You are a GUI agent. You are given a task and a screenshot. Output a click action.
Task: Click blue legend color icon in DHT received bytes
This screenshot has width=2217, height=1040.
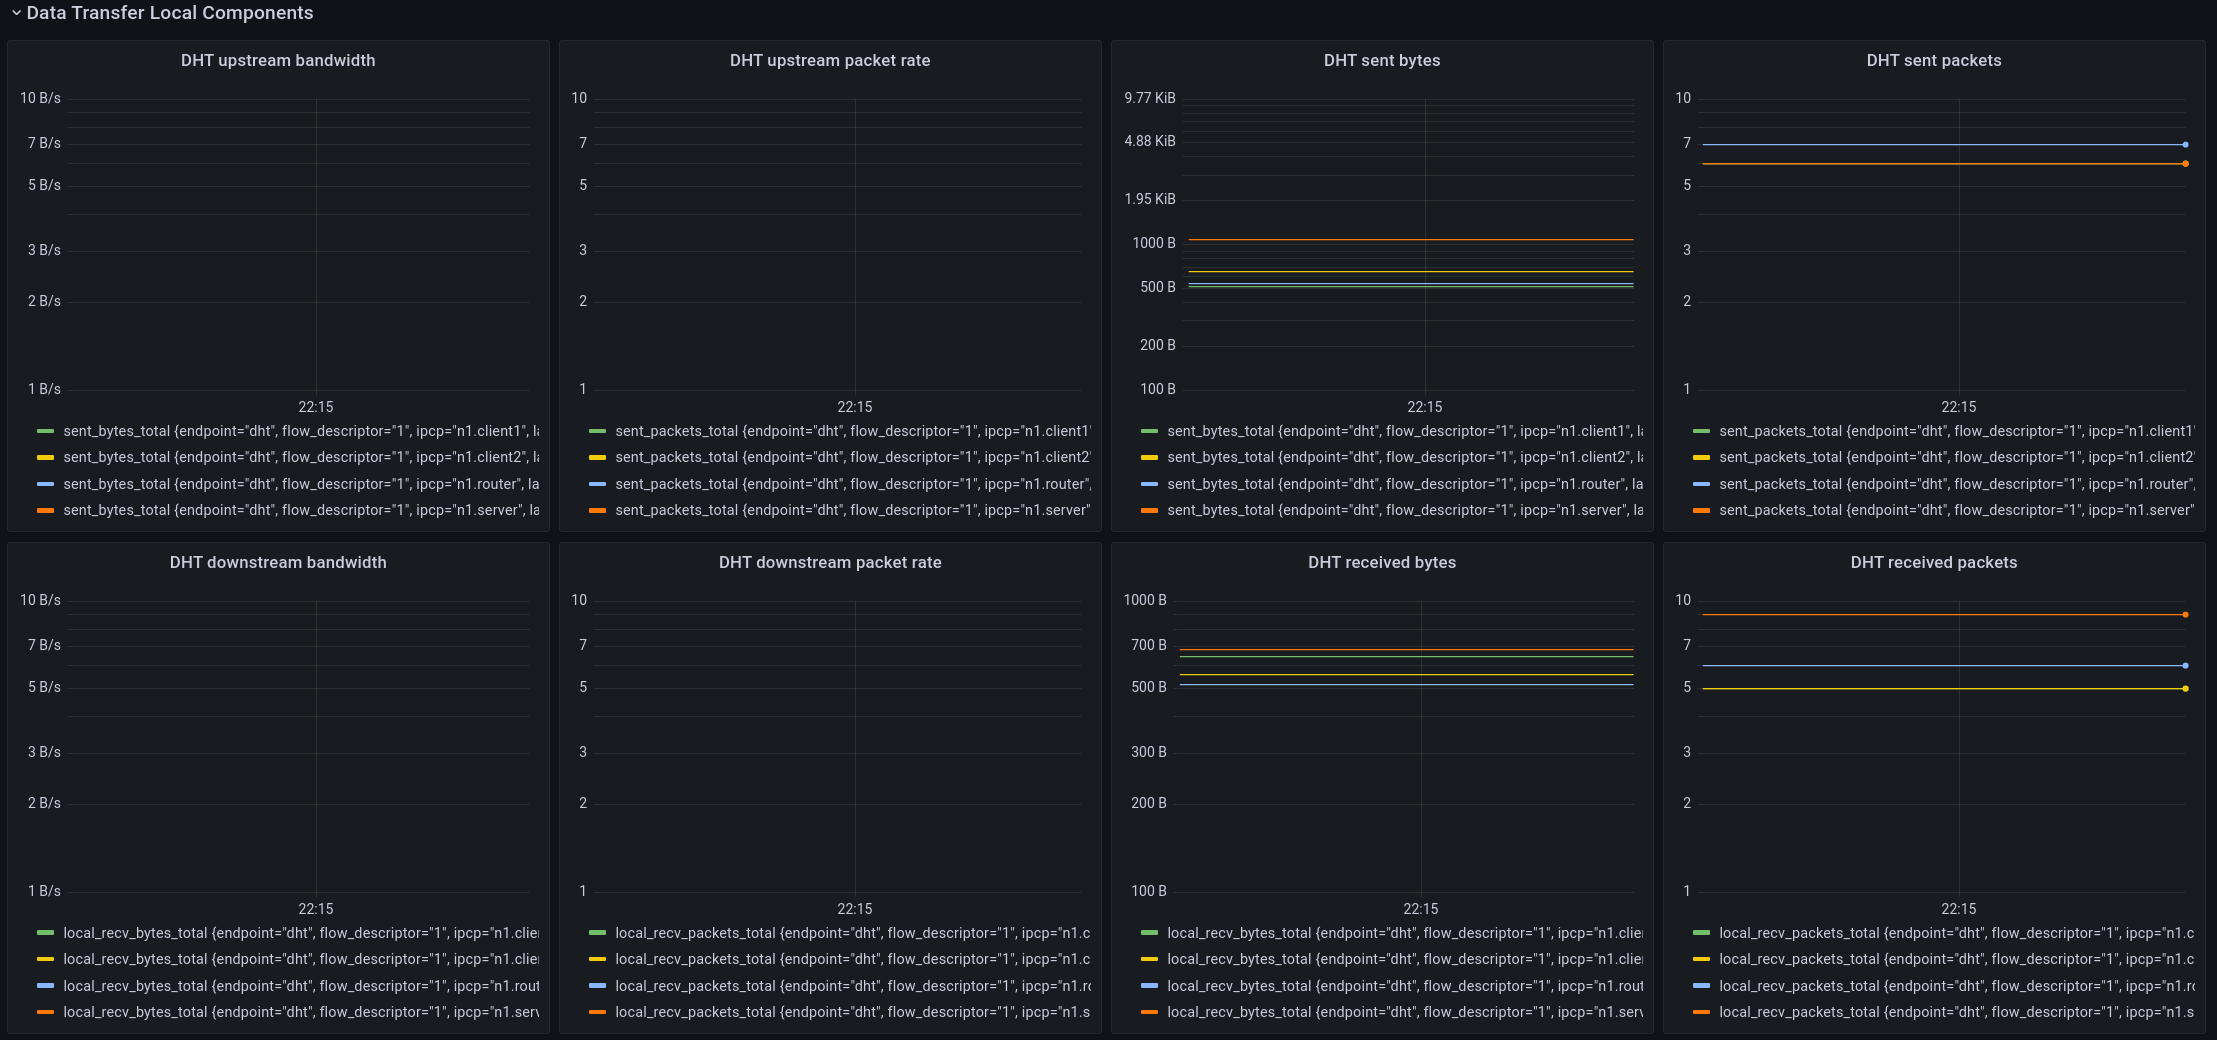point(1149,986)
